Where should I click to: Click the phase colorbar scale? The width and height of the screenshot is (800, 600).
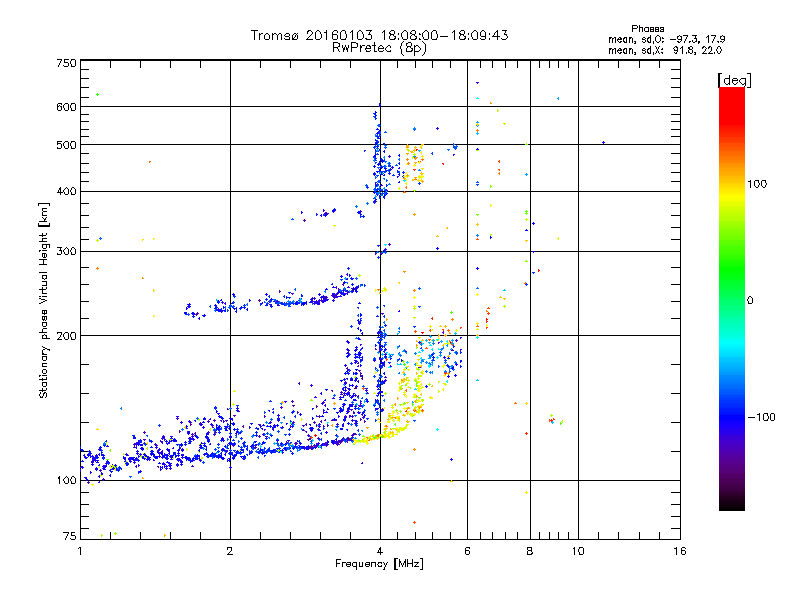[x=732, y=298]
